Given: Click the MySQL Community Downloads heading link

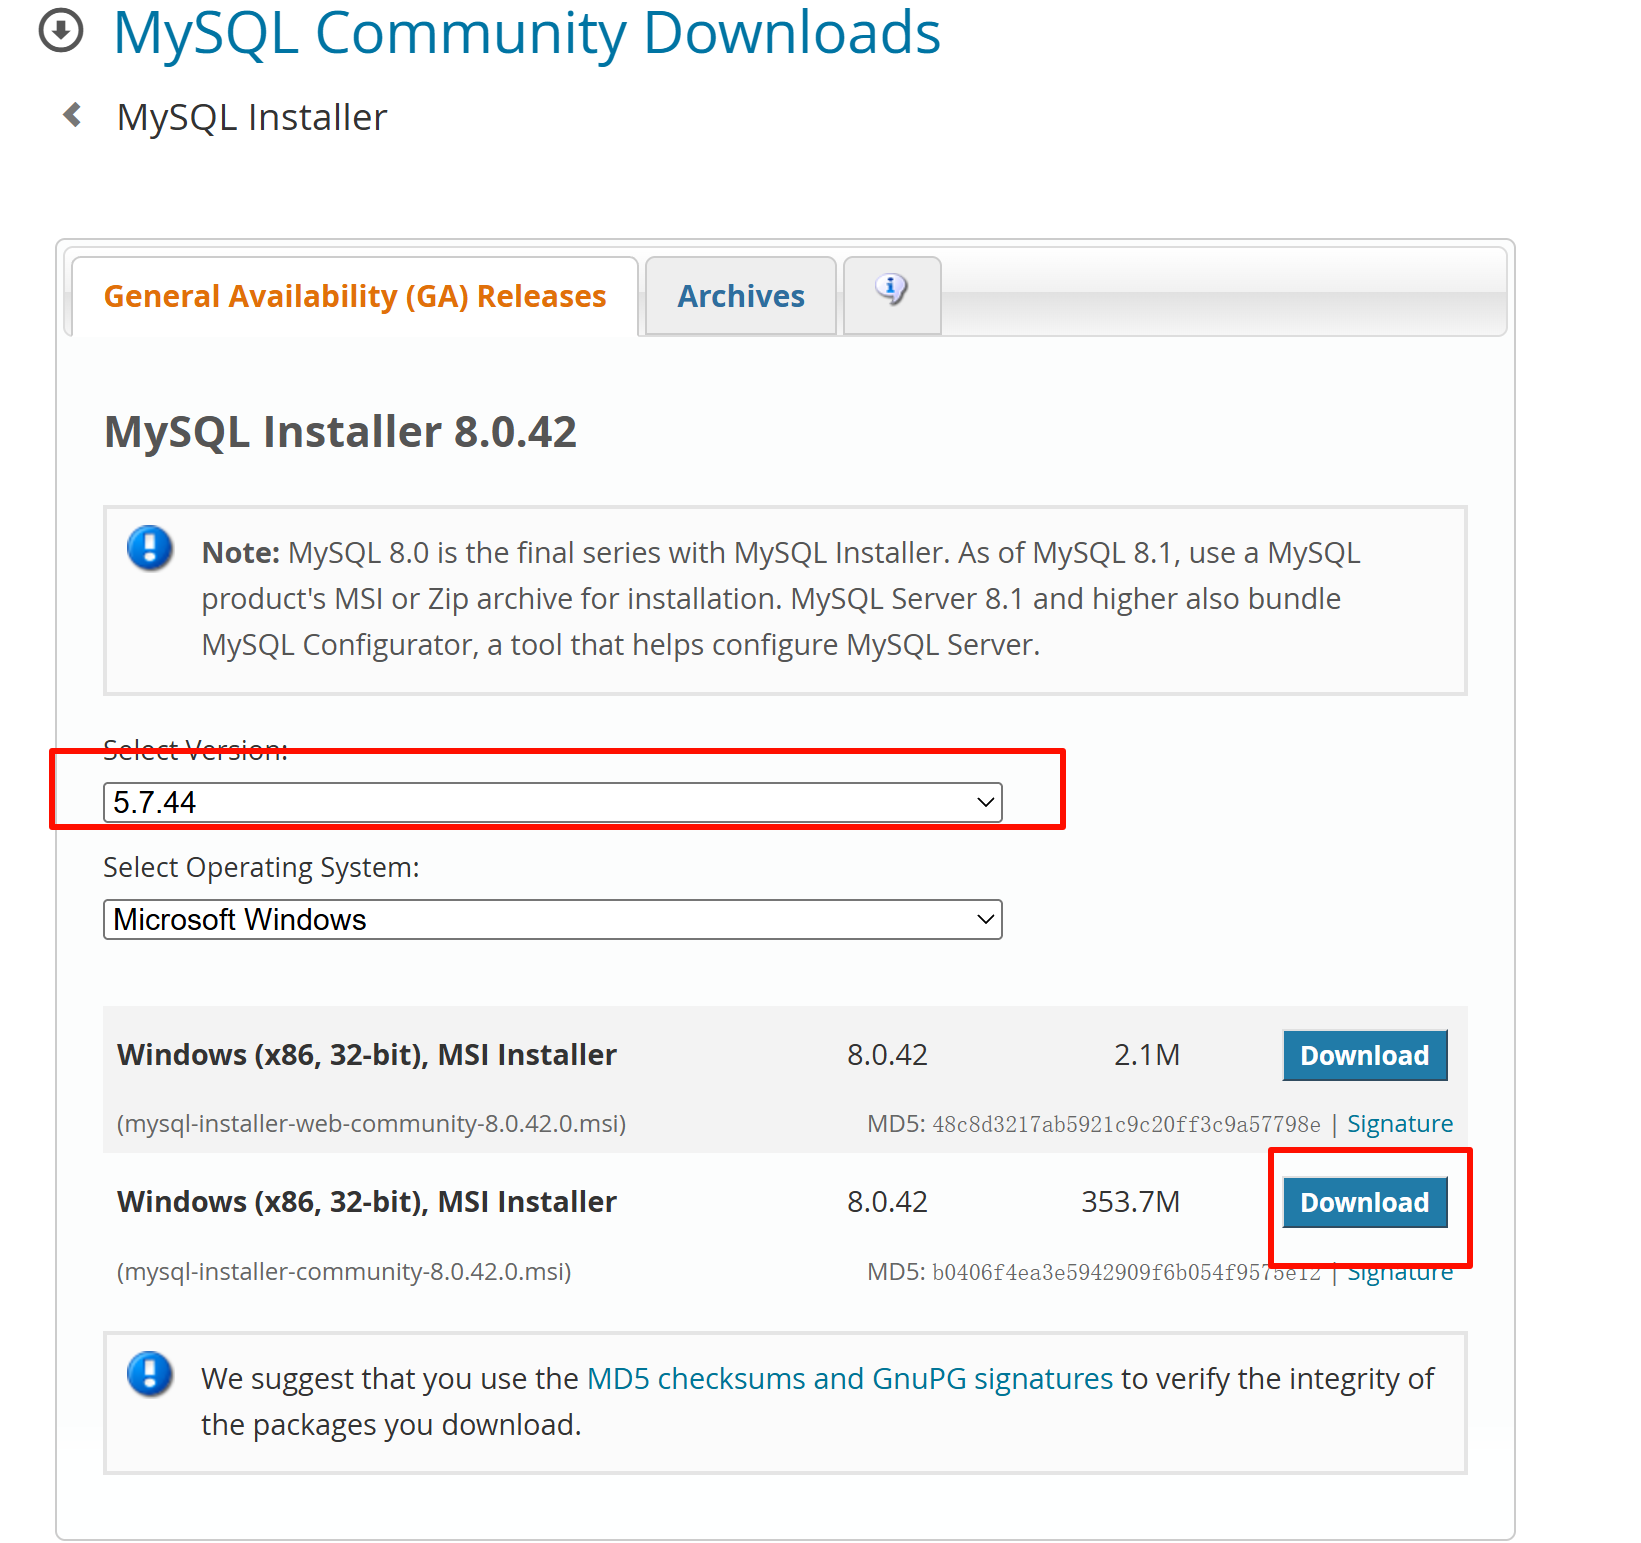Looking at the screenshot, I should pos(527,33).
